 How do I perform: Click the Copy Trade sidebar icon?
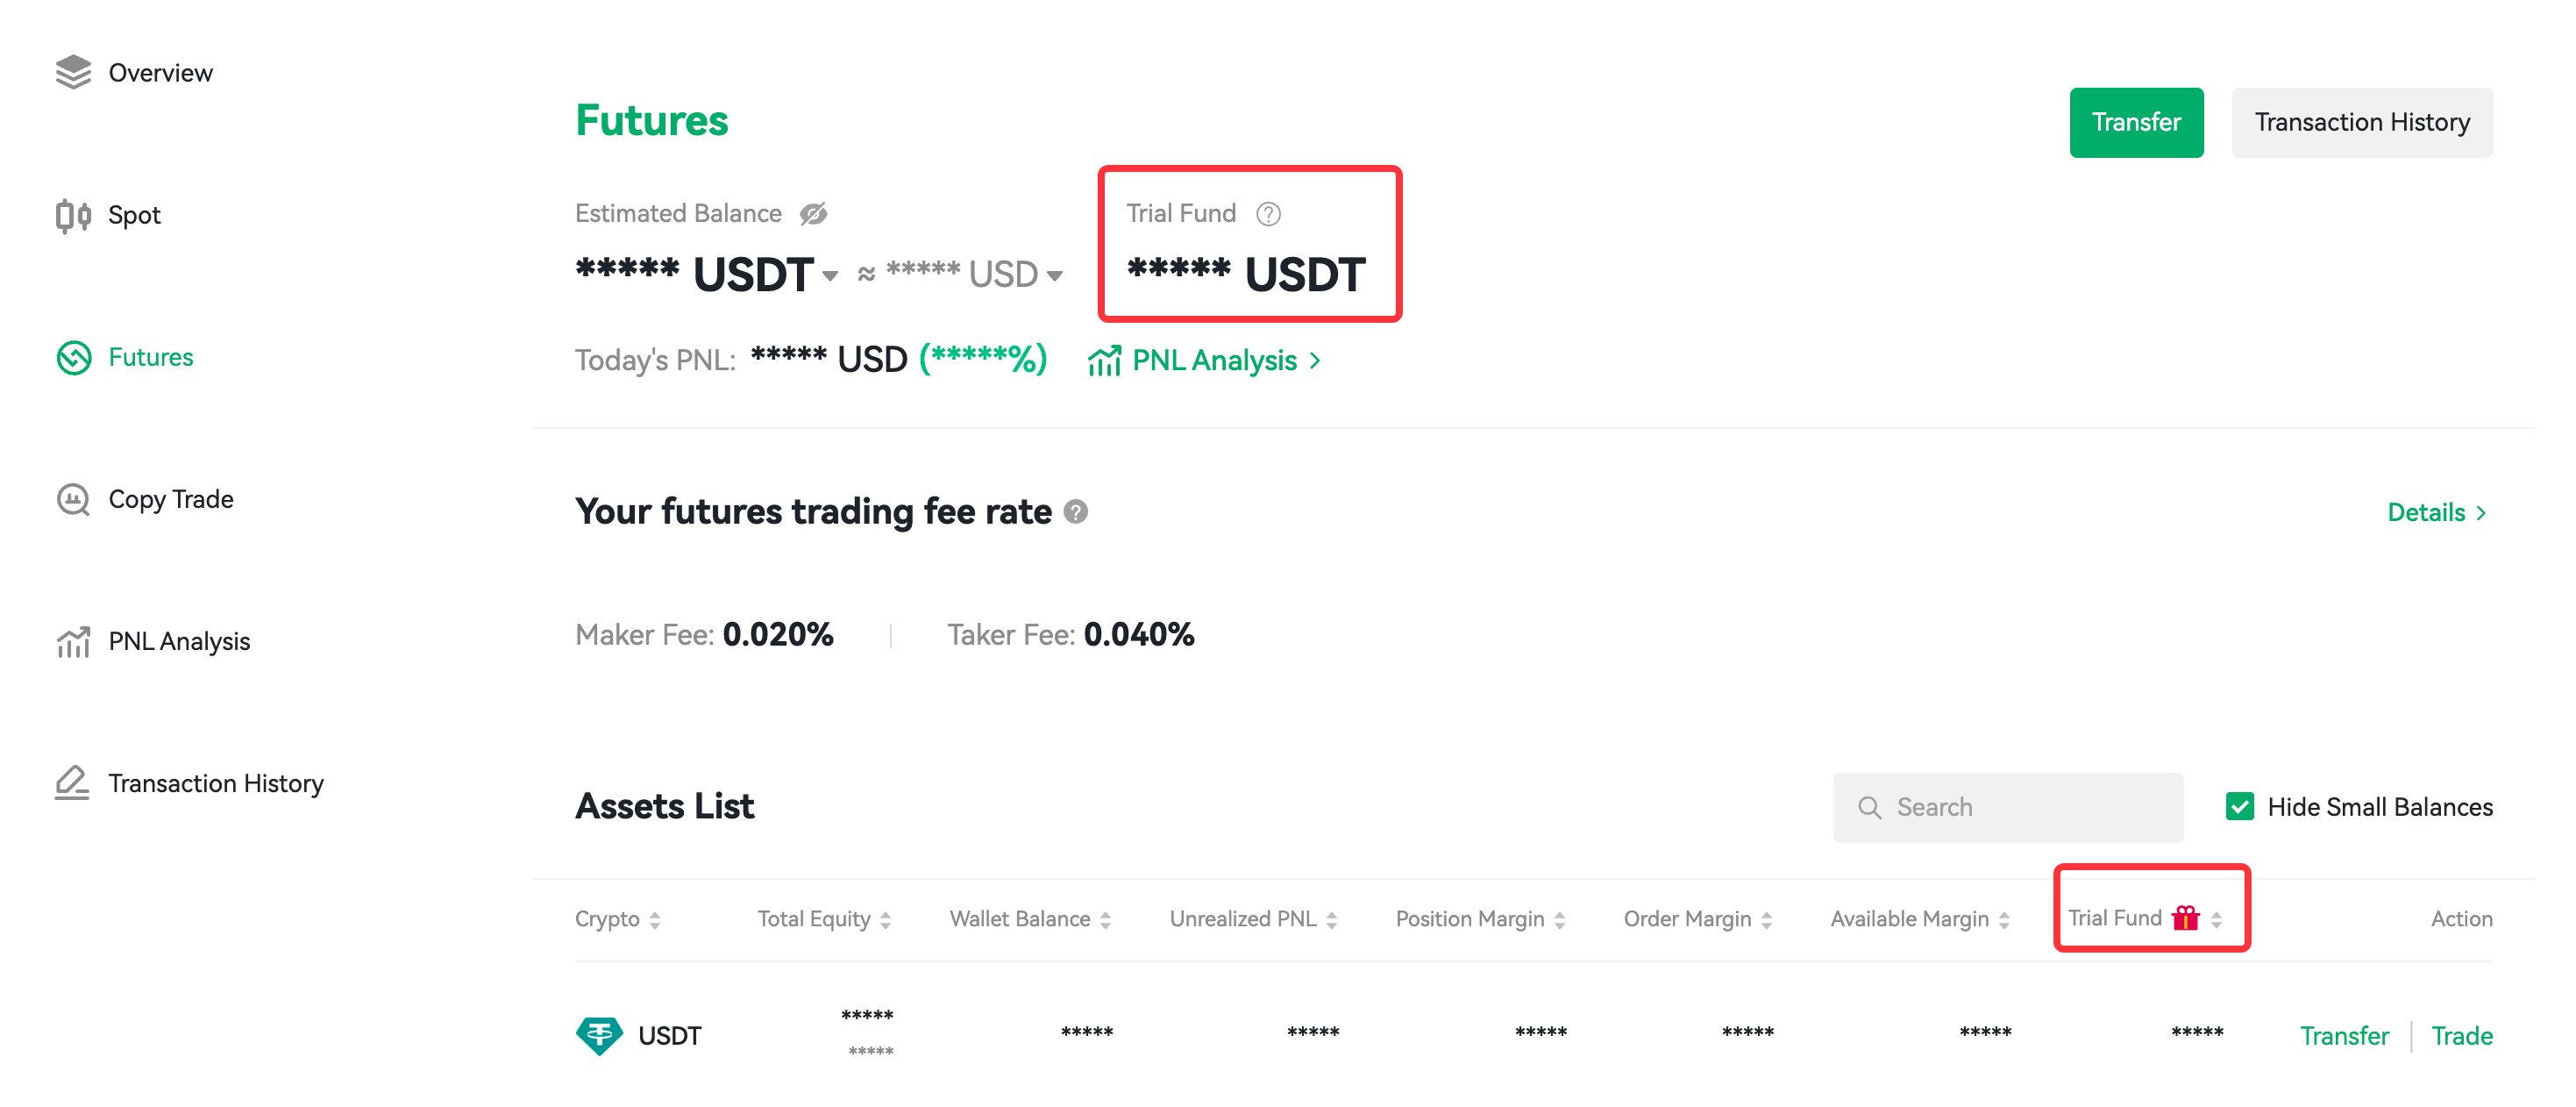tap(73, 499)
